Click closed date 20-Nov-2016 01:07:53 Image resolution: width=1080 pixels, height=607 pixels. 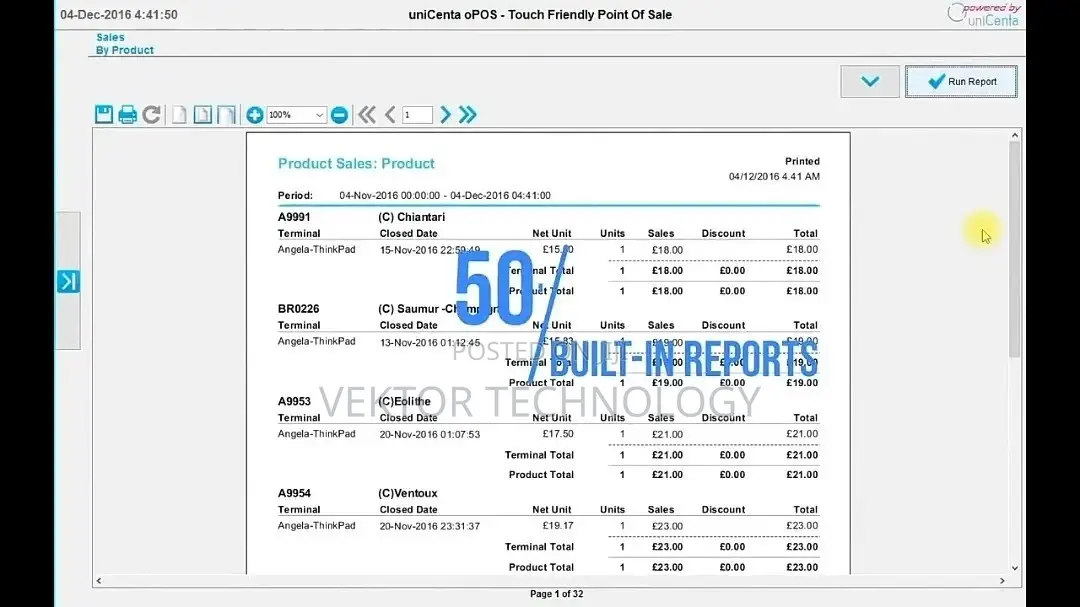430,434
